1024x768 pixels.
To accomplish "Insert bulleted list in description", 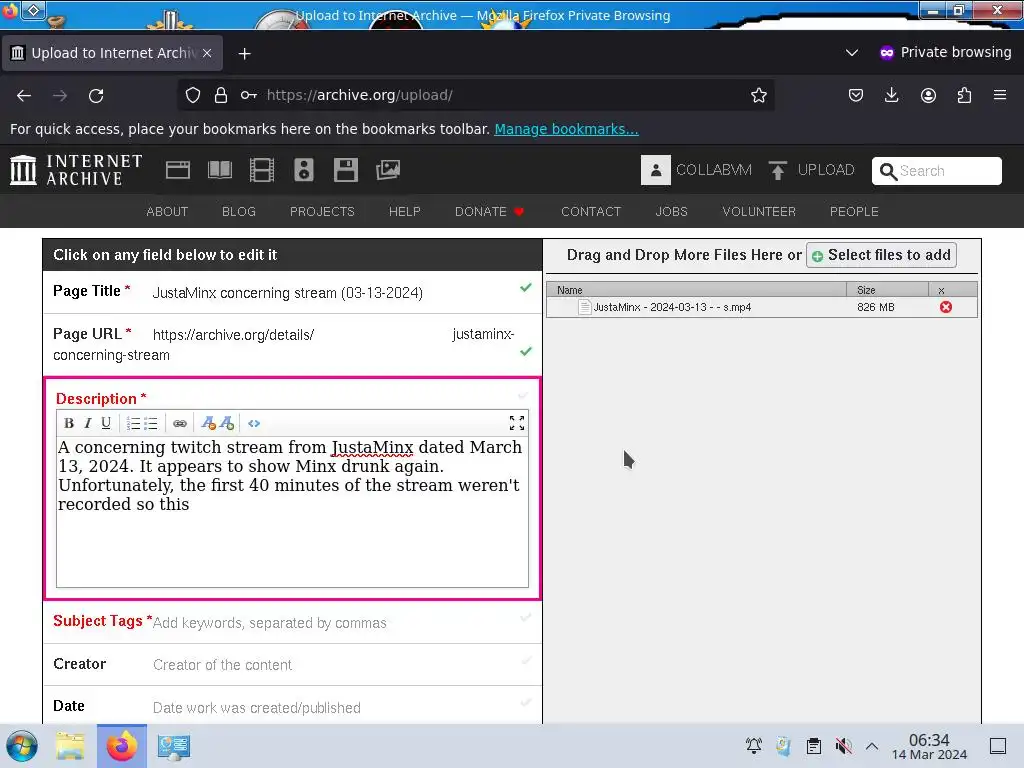I will (151, 423).
